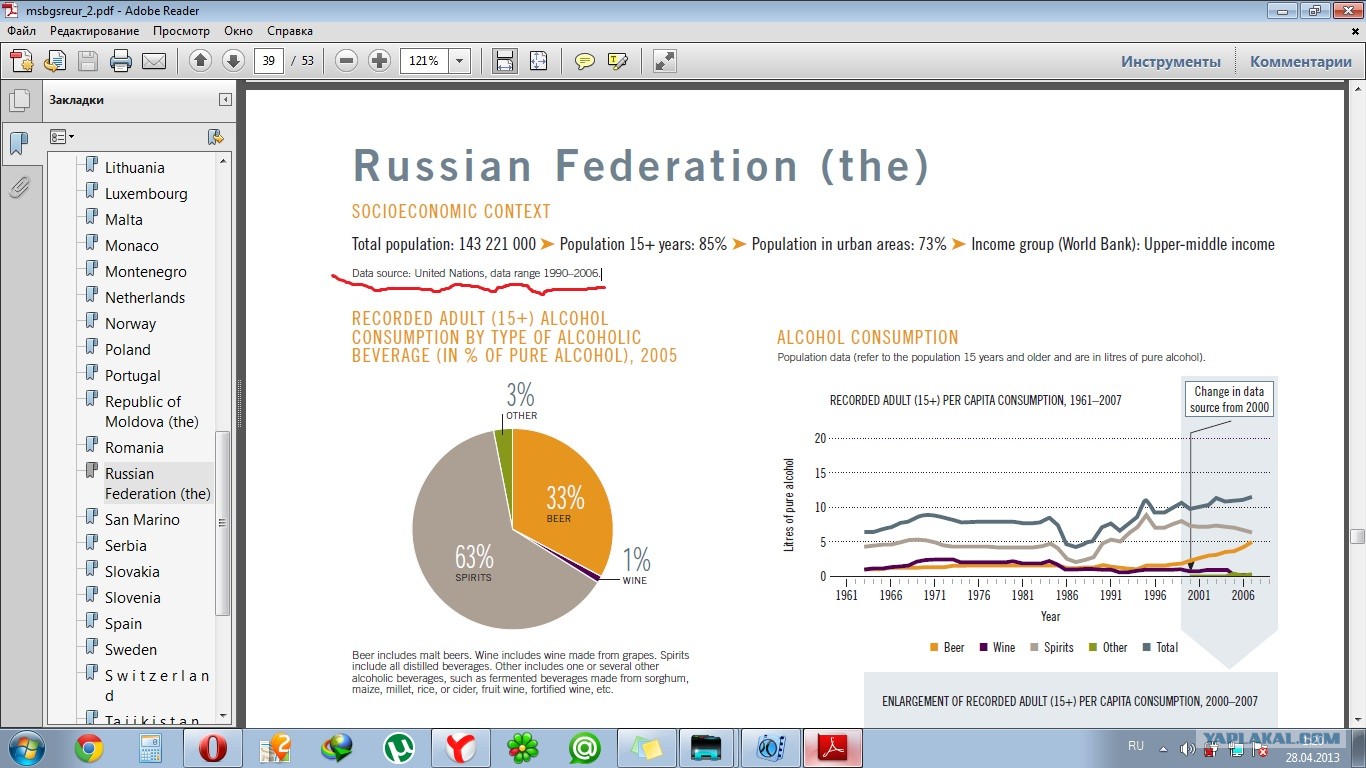Select the Romania bookmark

(x=134, y=448)
